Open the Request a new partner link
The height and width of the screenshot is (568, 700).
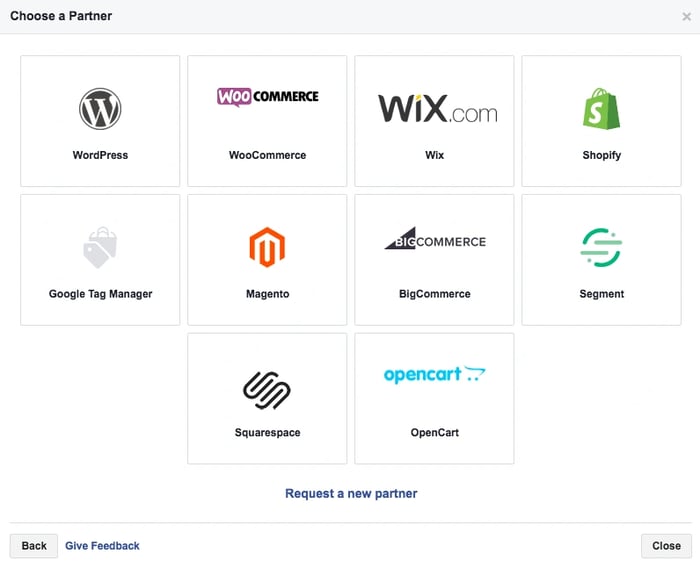[x=351, y=493]
